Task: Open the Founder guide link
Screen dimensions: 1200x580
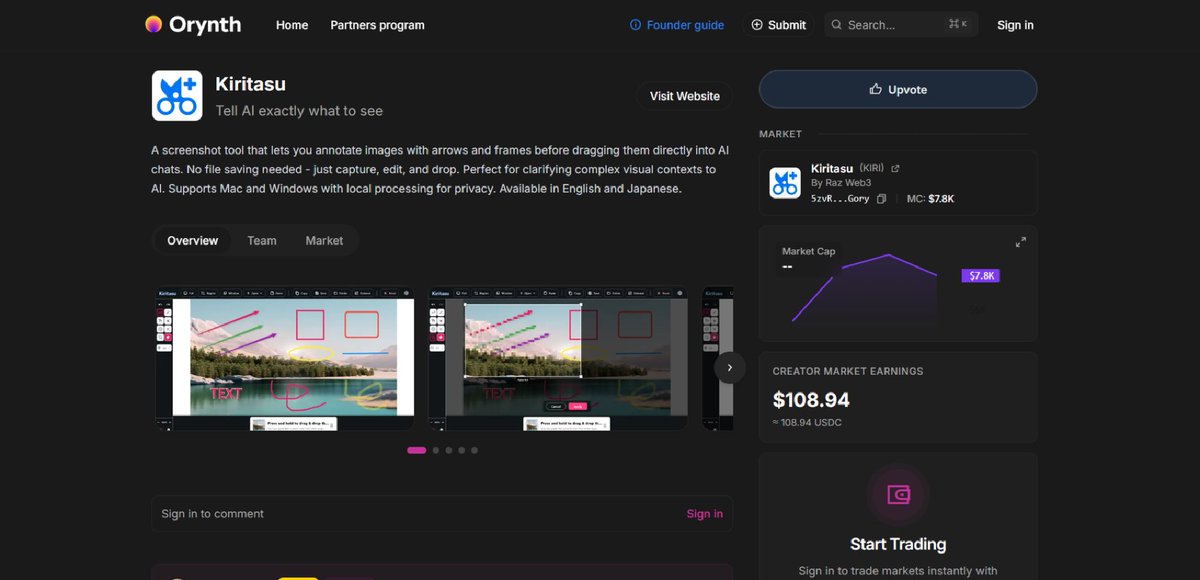Action: 677,25
